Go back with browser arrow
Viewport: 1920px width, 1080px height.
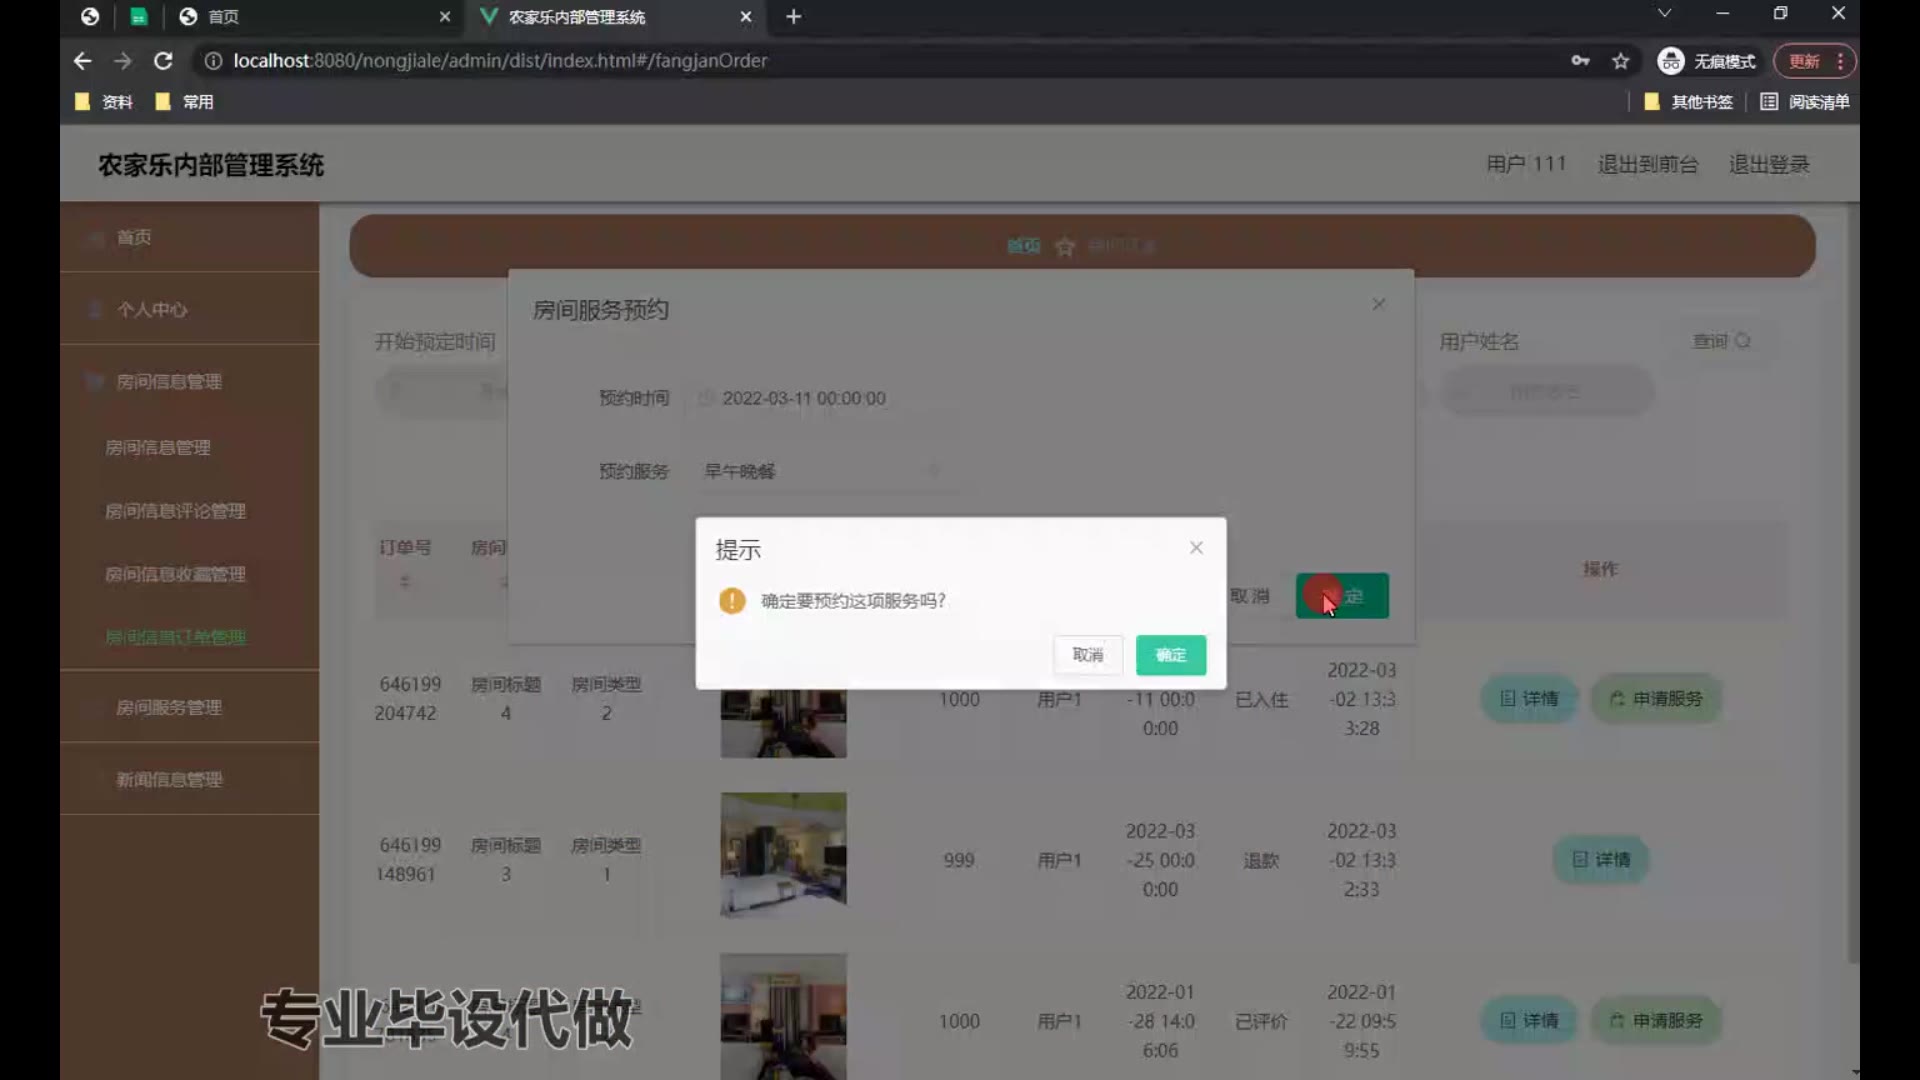83,61
